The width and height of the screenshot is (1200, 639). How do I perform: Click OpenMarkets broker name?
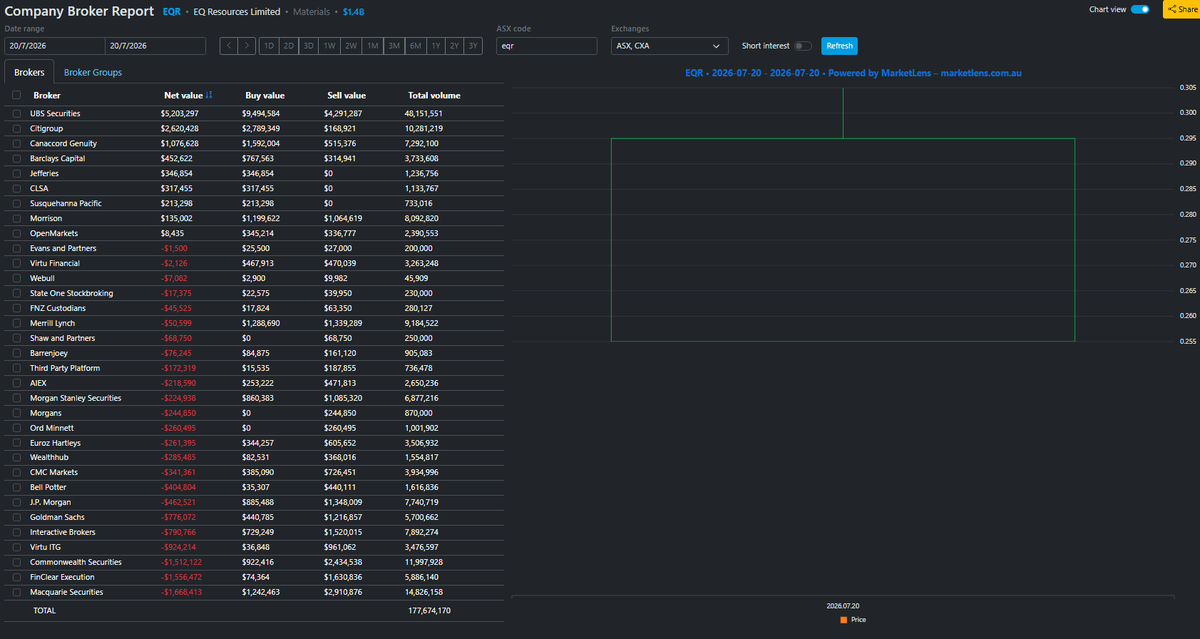[x=53, y=233]
